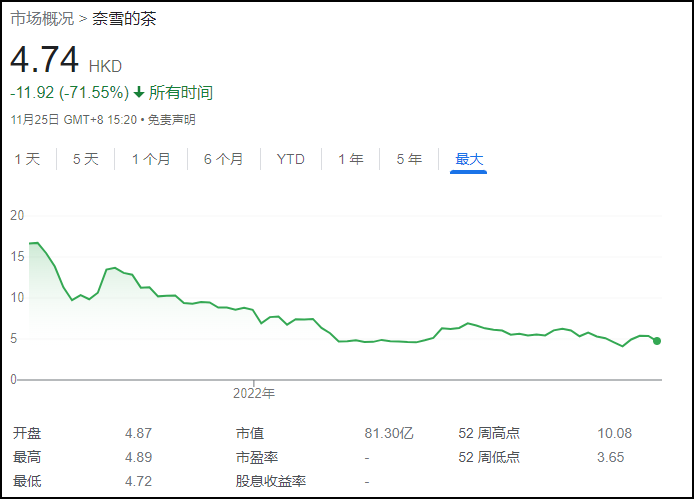The width and height of the screenshot is (694, 499).
Task: Click the 15 y-axis label
Action: 17,256
